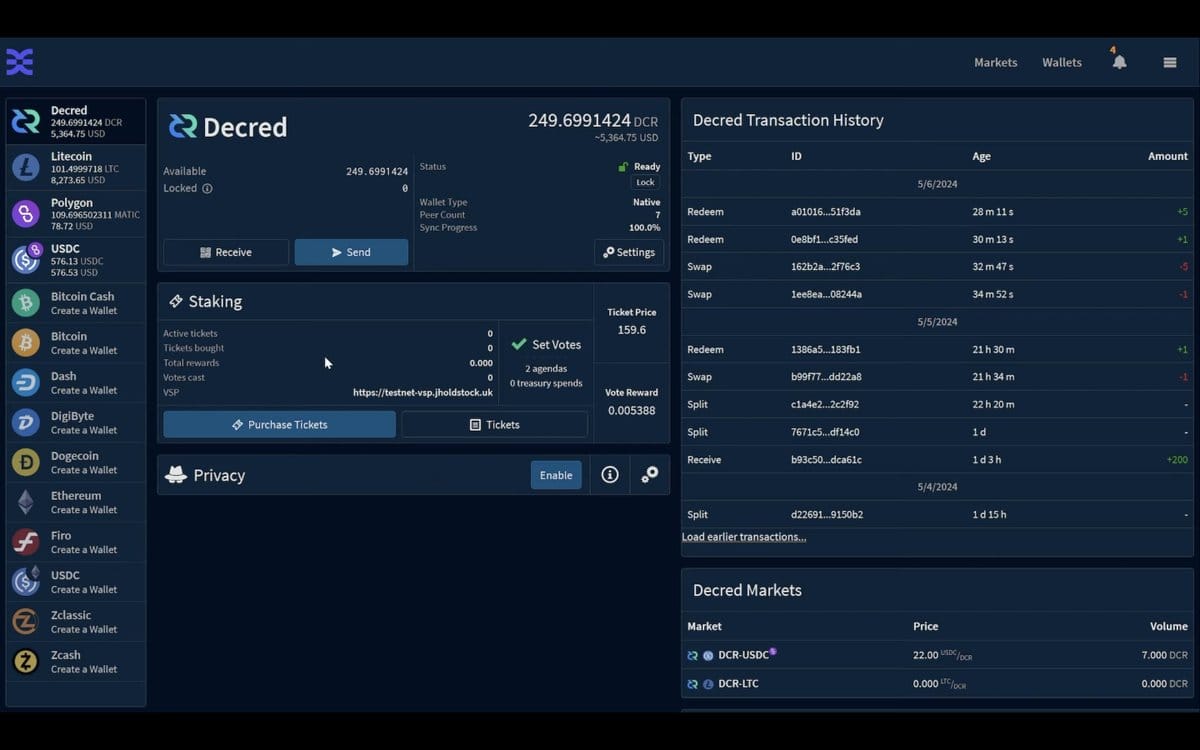
Task: Click the 249.6991424 DCR balance header
Action: [593, 121]
